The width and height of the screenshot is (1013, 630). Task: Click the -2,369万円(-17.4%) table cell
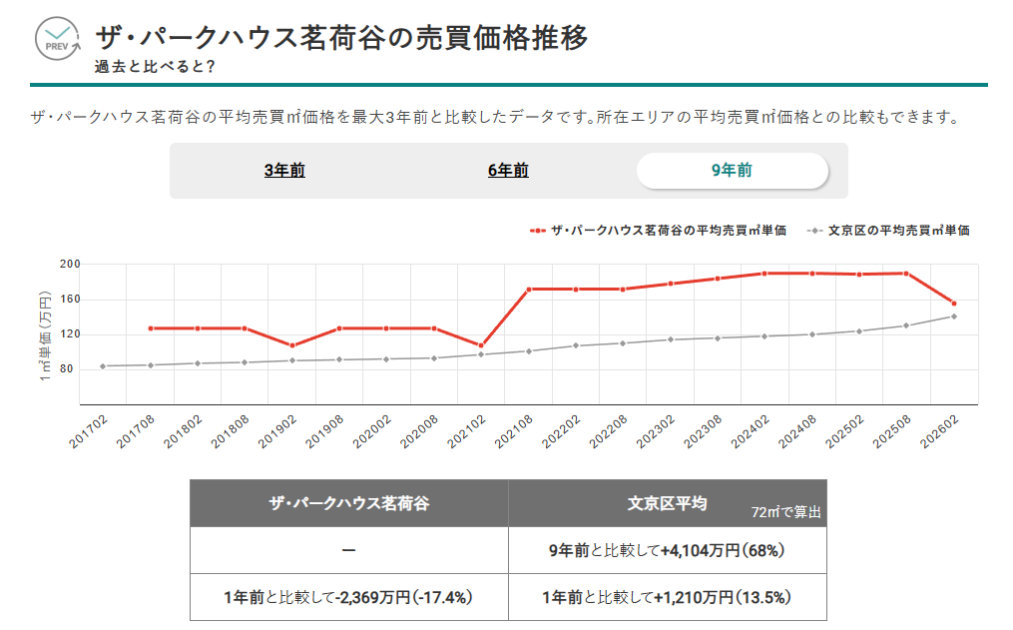[349, 597]
